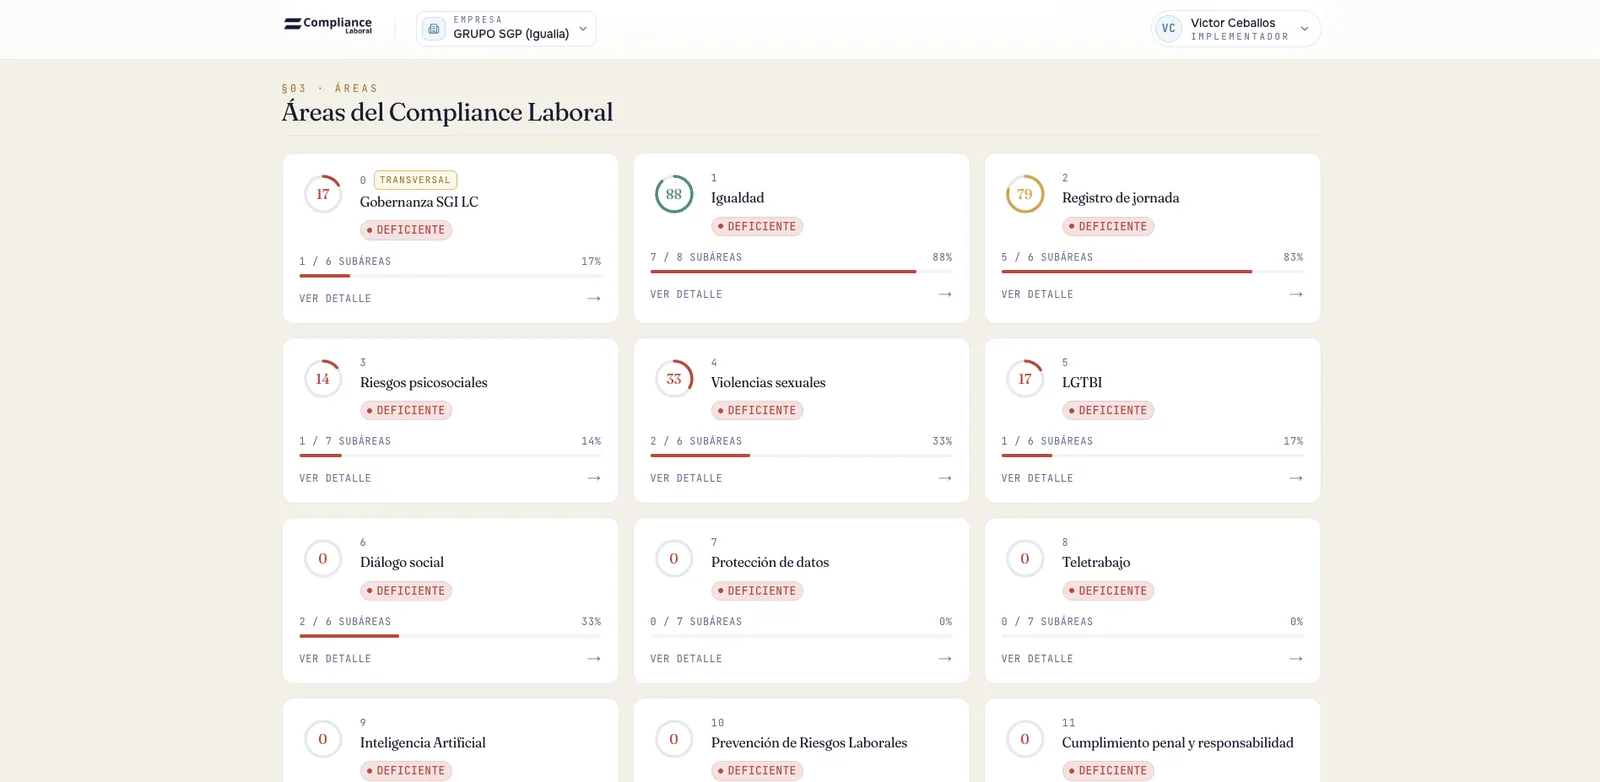
Task: Click the arrow icon on LGTBI card
Action: pos(1296,479)
